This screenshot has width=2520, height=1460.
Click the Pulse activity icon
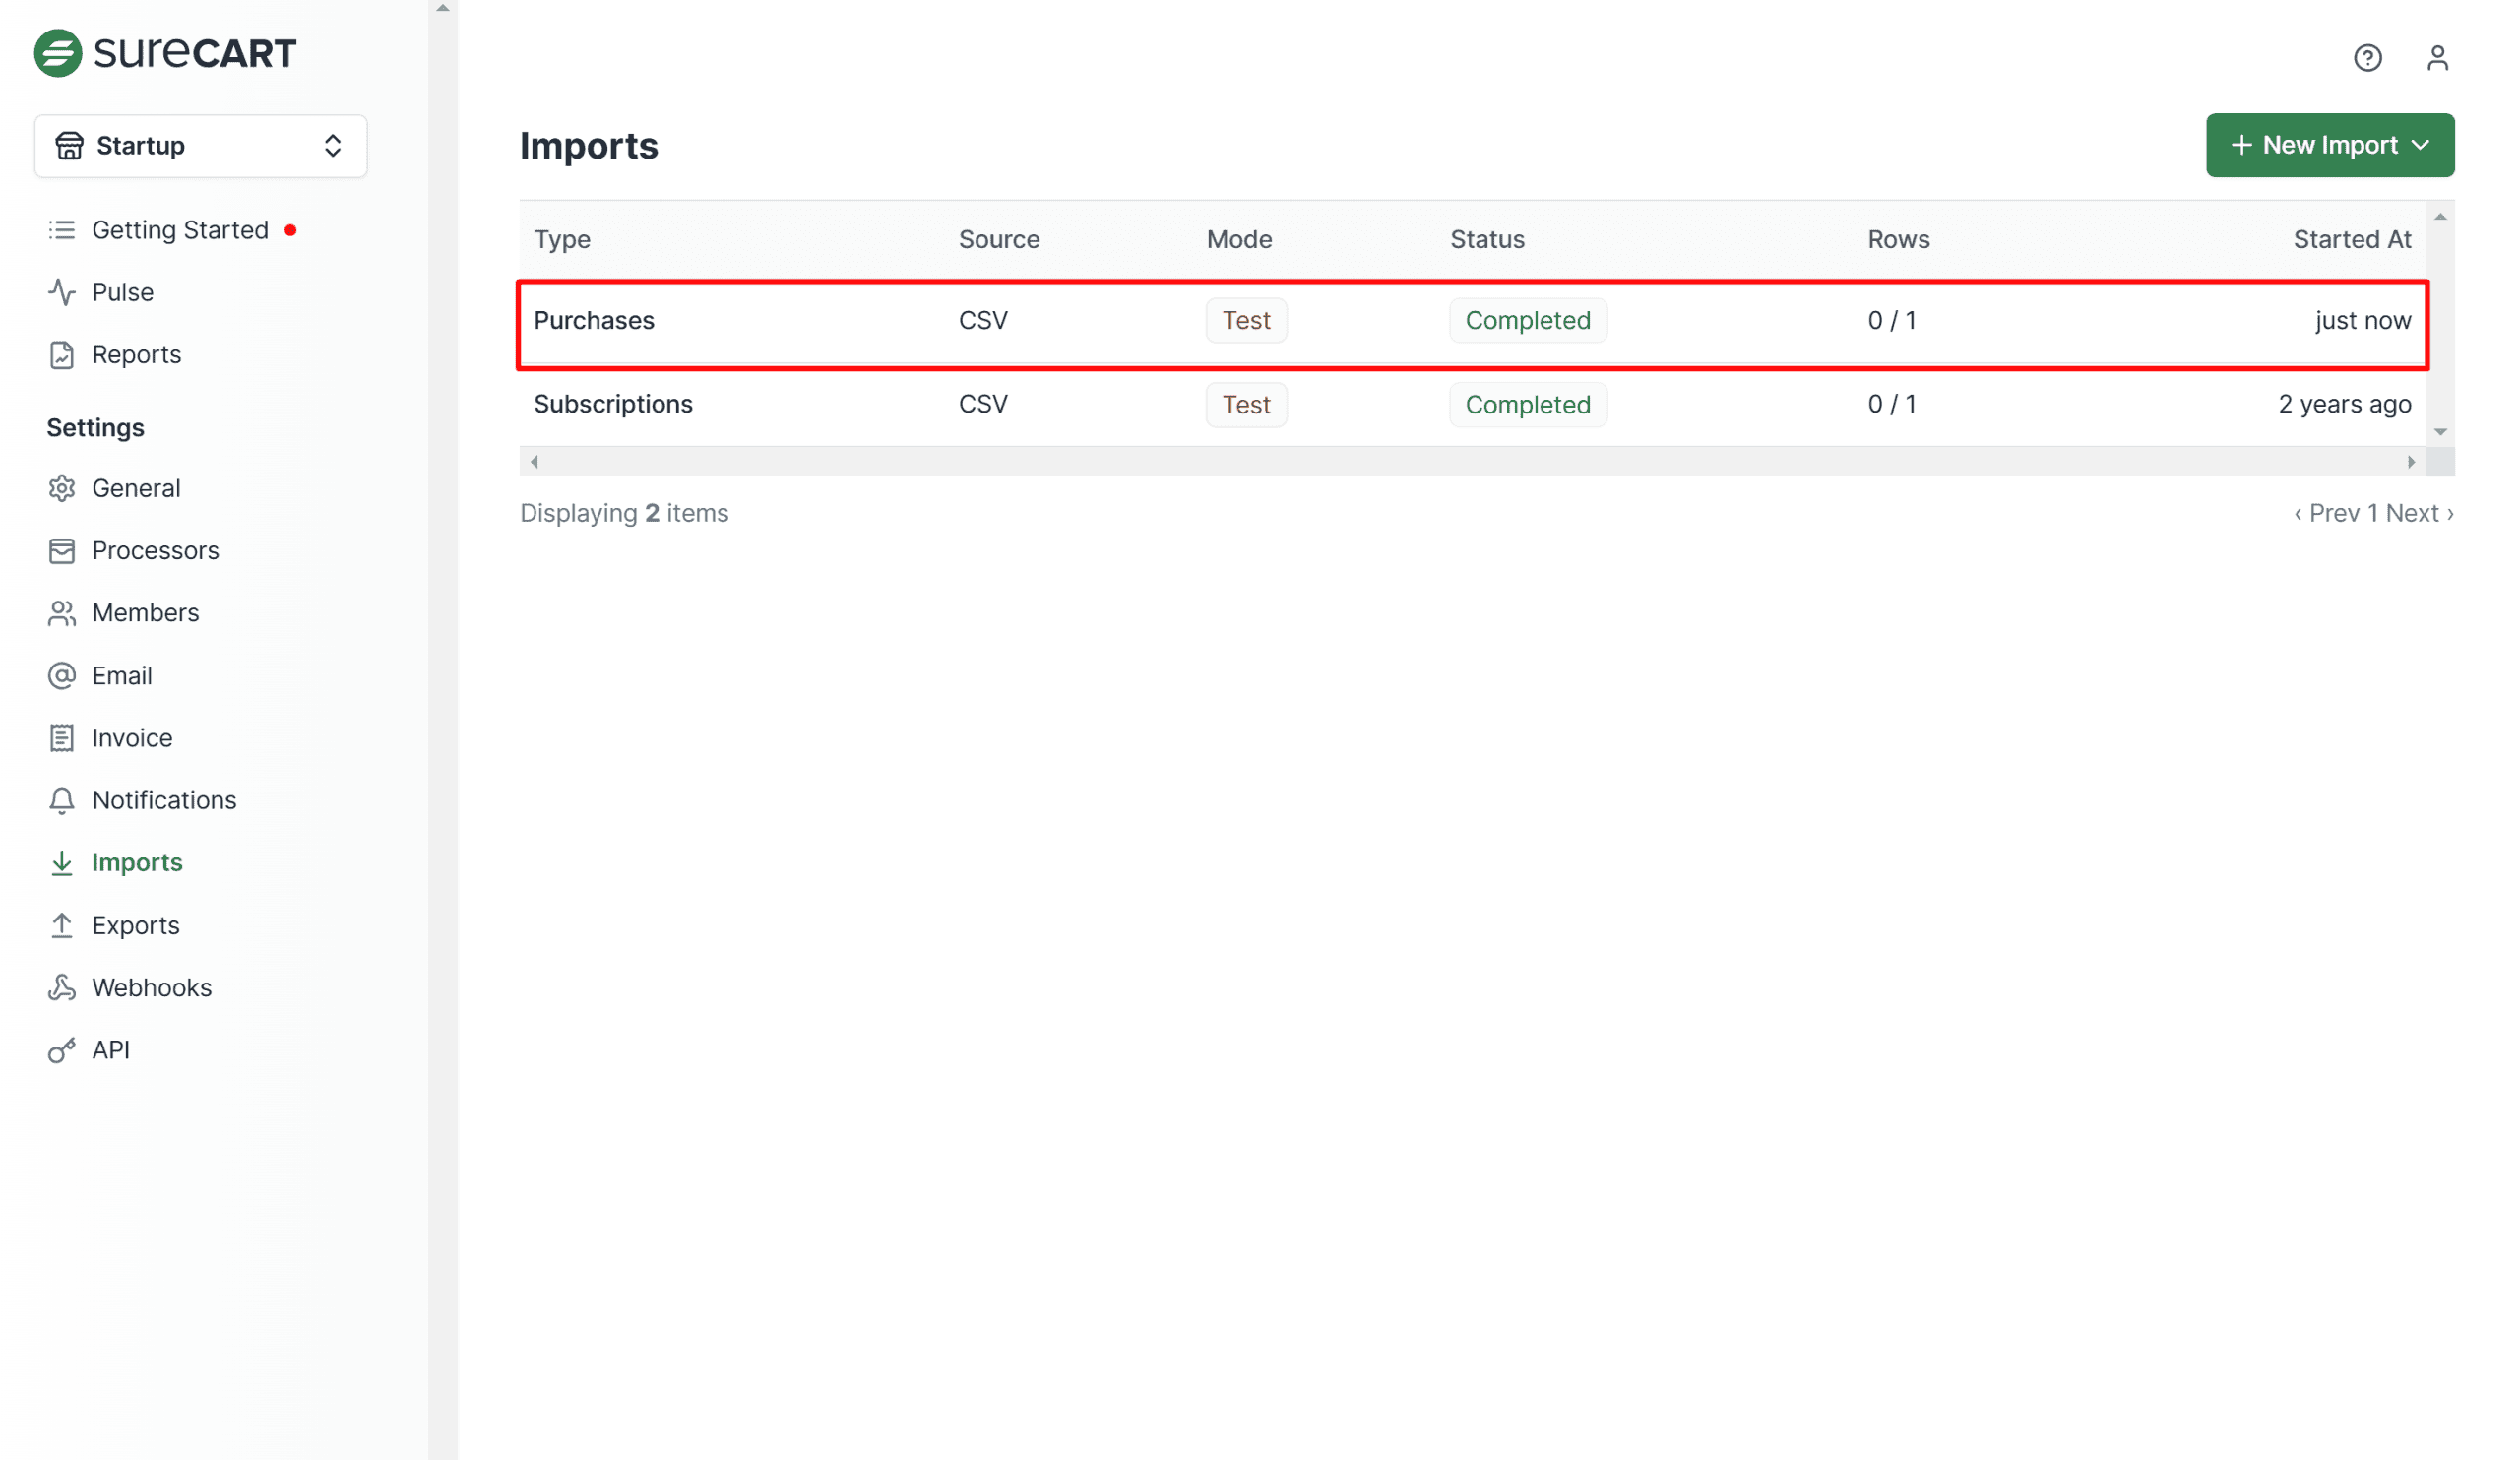point(62,292)
